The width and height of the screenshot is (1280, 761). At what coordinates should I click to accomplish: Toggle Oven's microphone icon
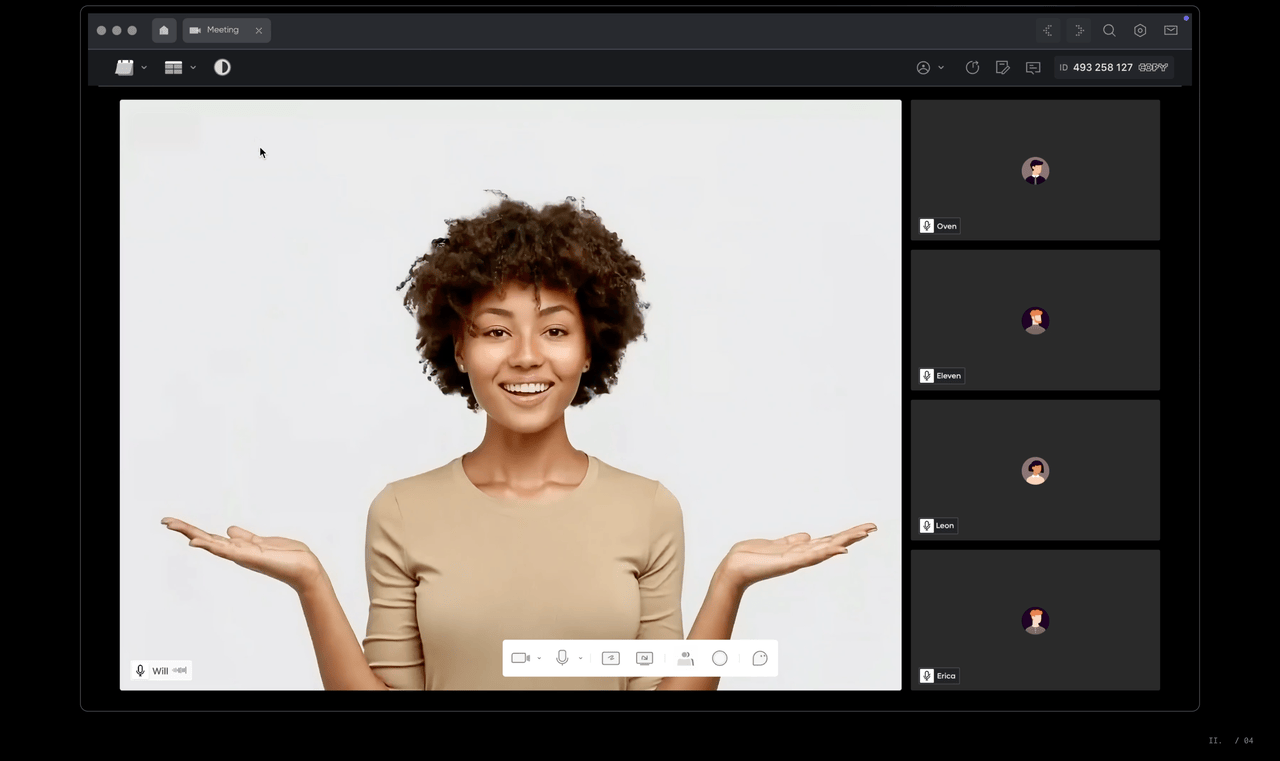(x=927, y=226)
